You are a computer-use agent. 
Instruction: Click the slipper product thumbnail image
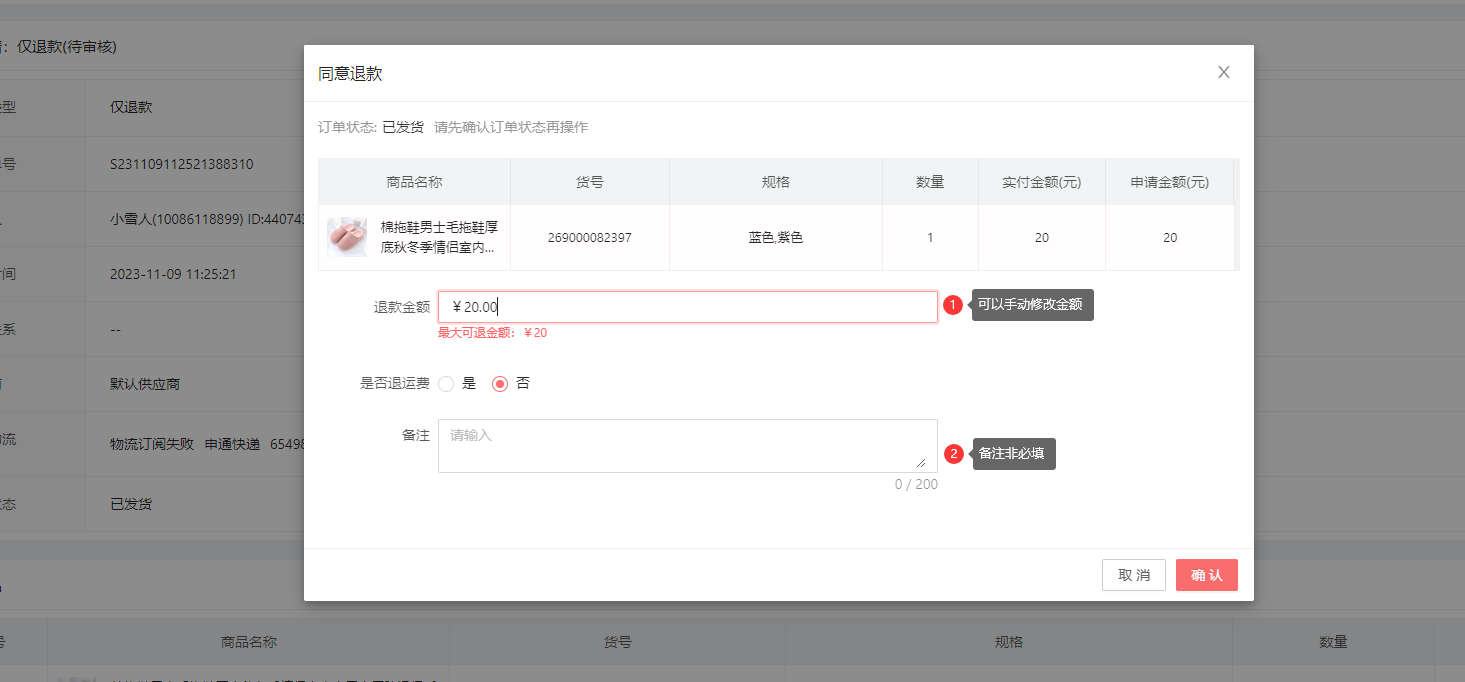point(346,237)
